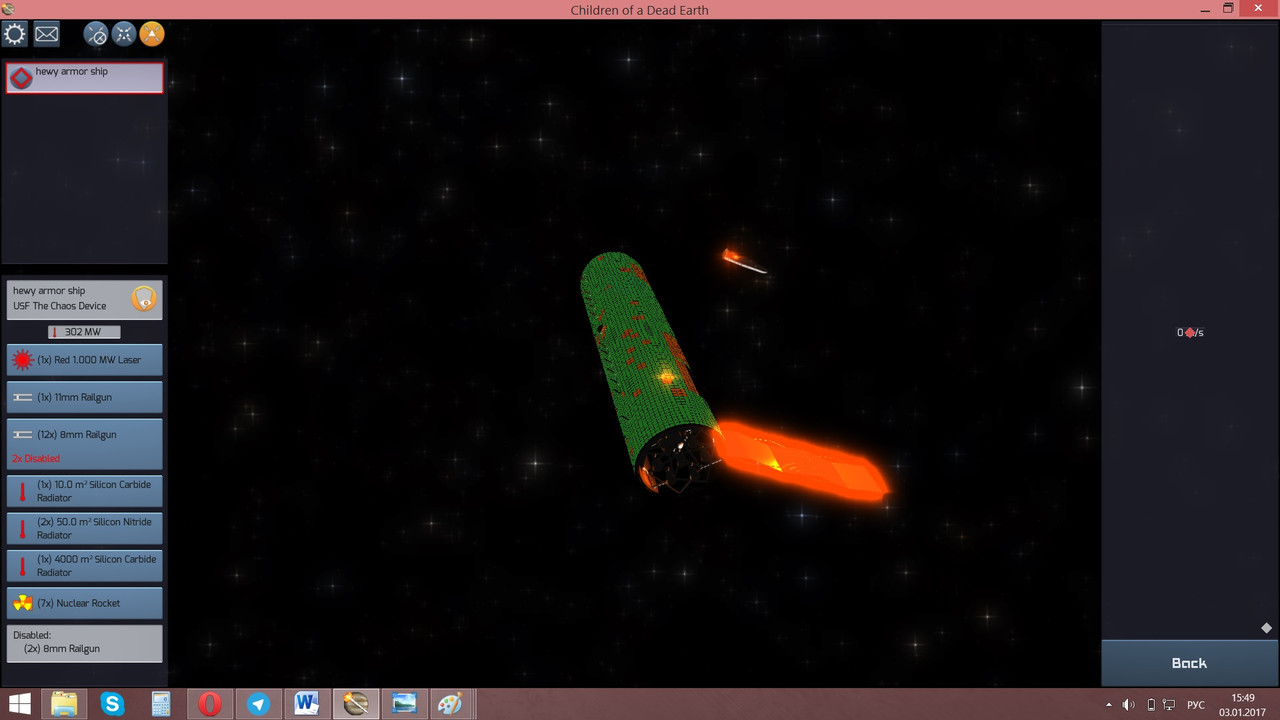Select hewy armor ship in fleet list
Image resolution: width=1280 pixels, height=720 pixels.
pyautogui.click(x=84, y=78)
